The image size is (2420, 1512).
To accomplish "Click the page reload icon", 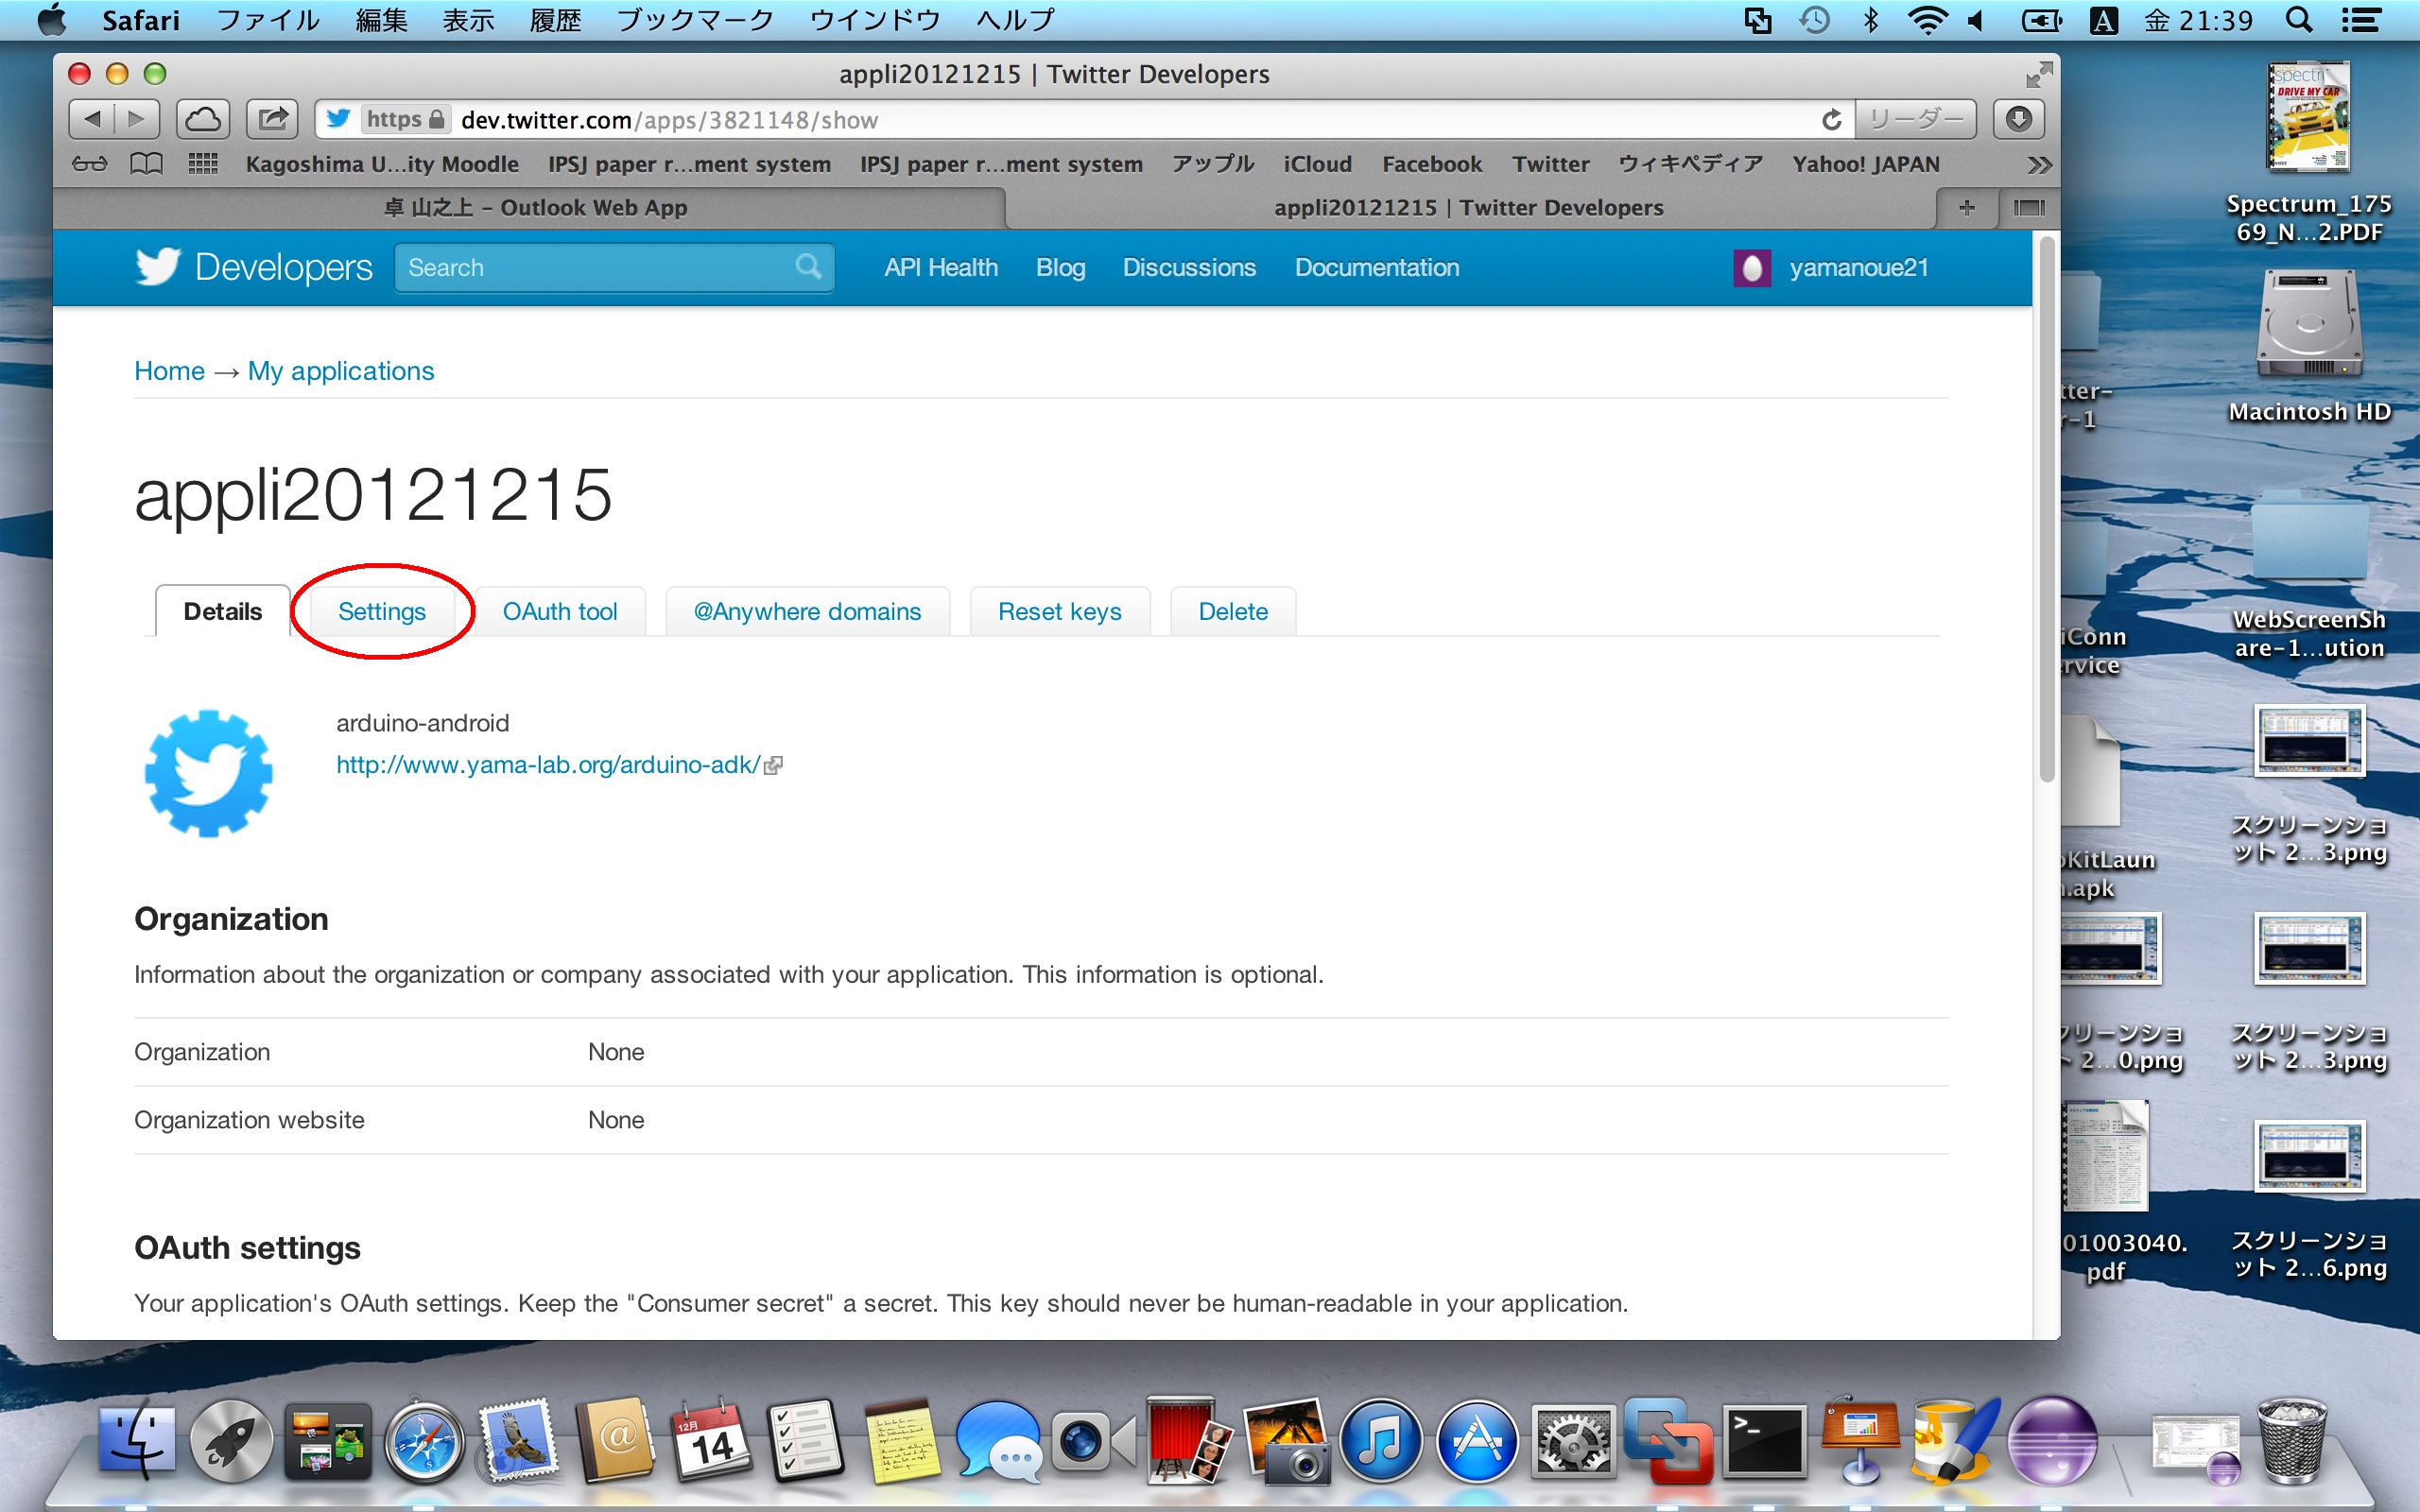I will pos(1831,120).
